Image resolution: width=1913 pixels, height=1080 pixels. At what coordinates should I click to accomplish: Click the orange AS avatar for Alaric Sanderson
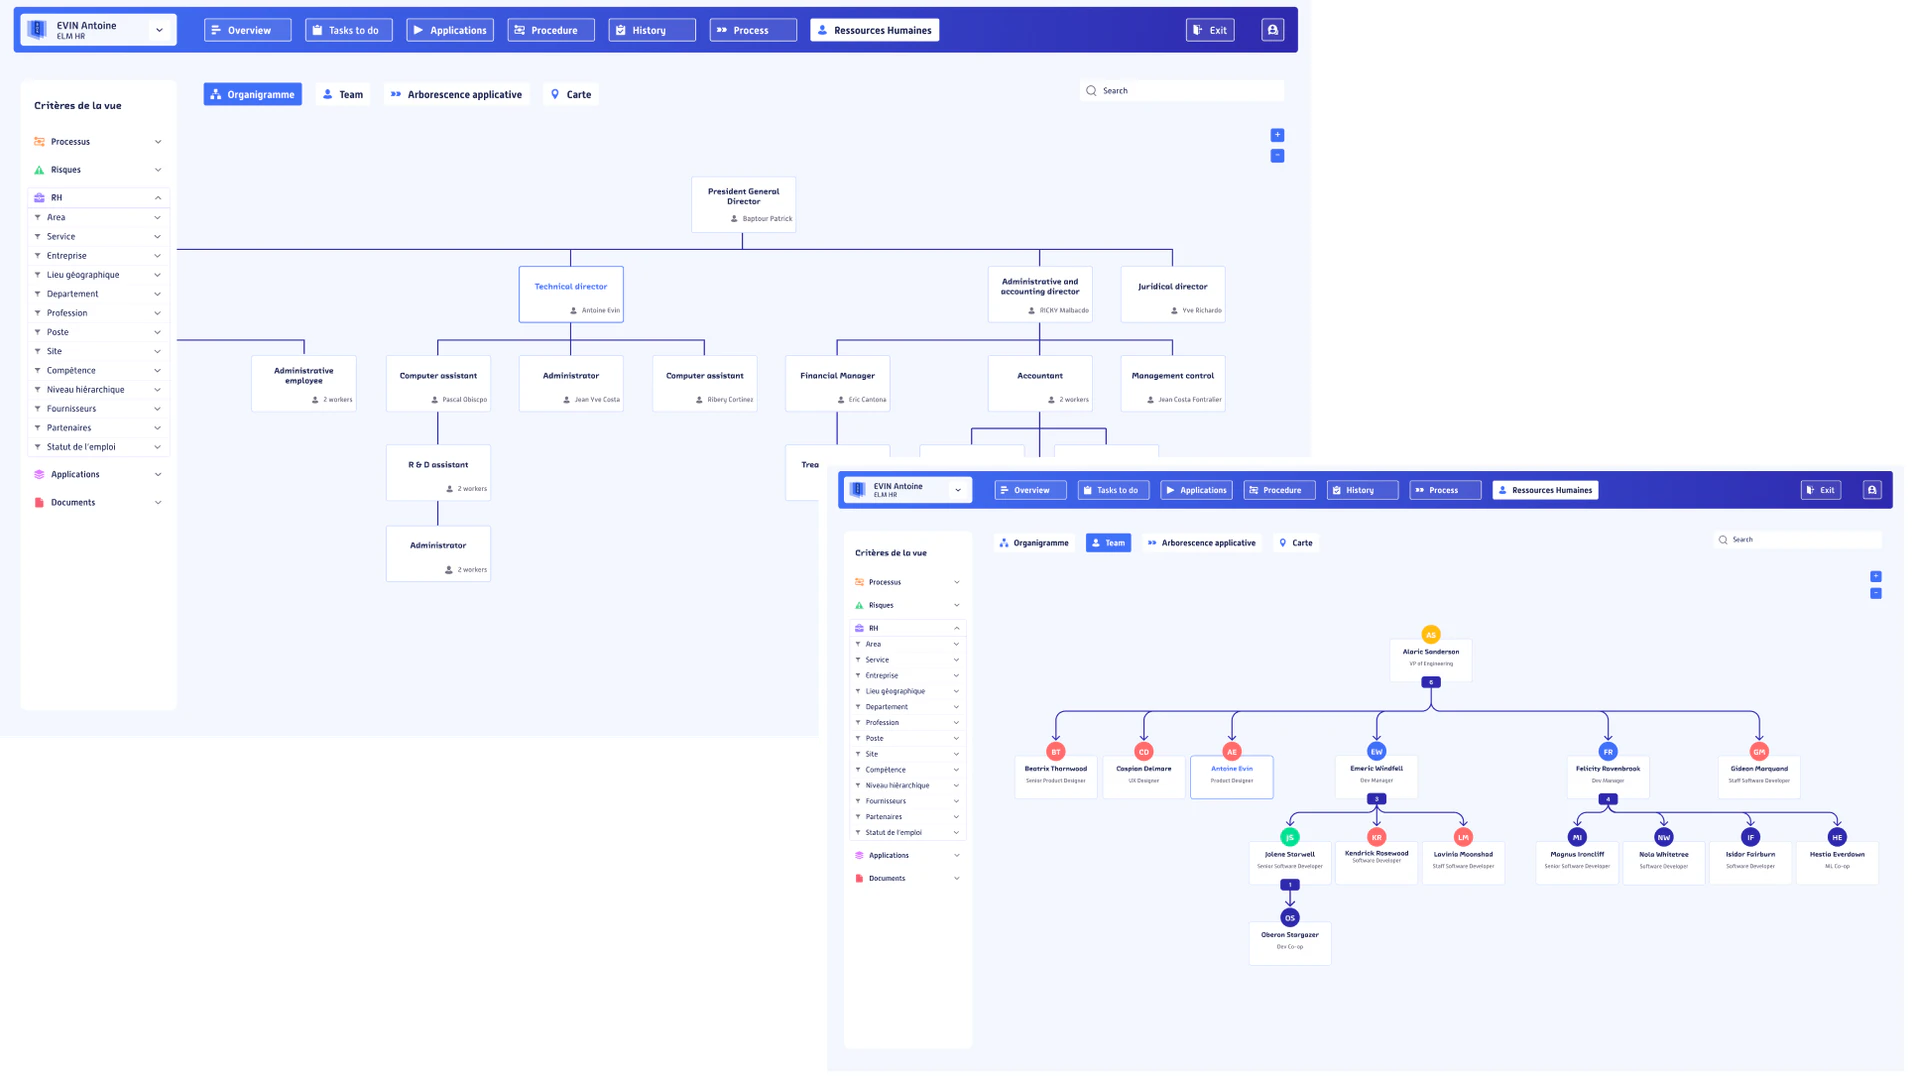pos(1431,634)
